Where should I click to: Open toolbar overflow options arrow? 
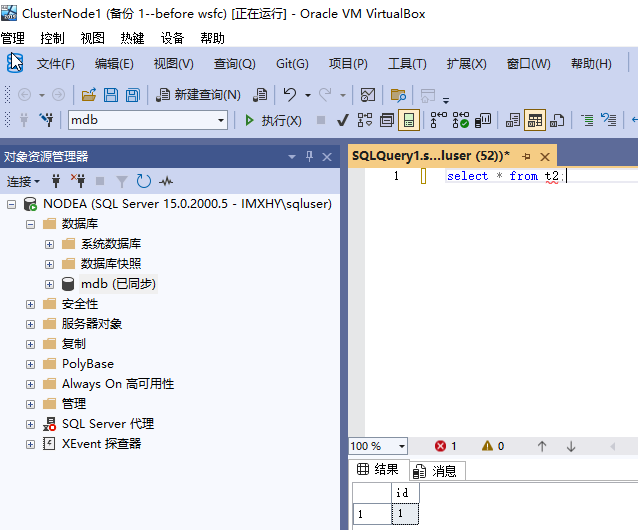(x=446, y=100)
